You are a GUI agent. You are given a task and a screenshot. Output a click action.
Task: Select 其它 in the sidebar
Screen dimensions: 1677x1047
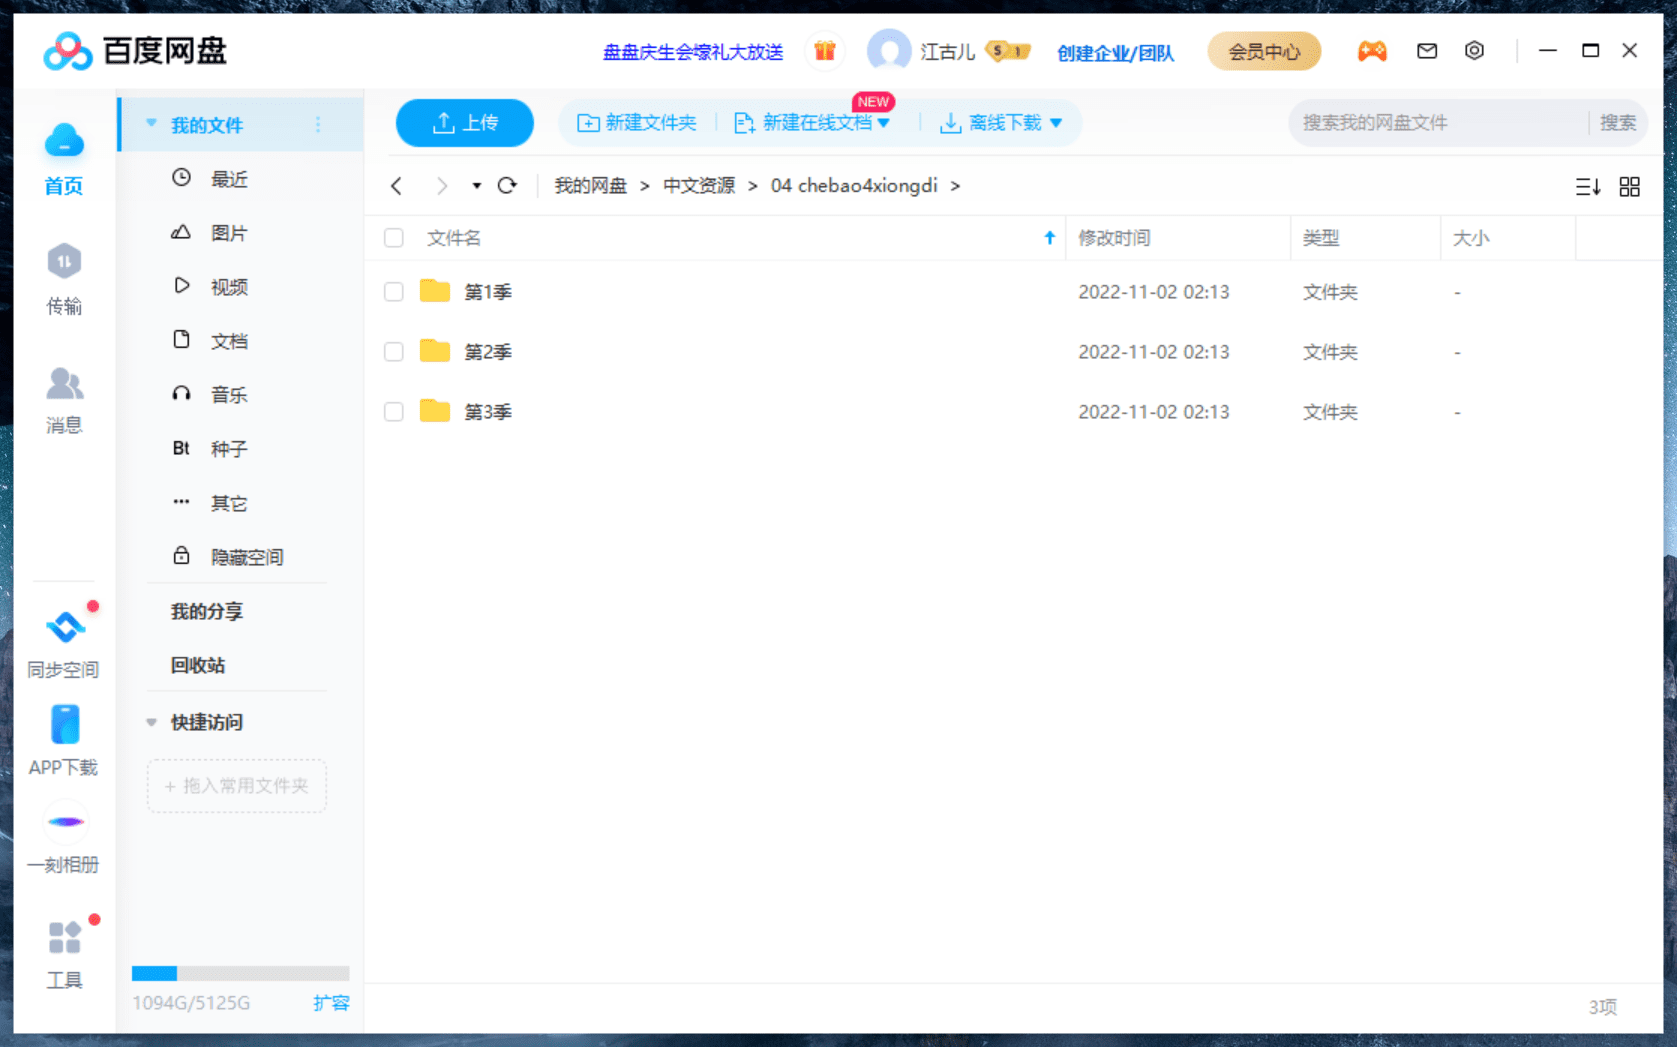click(229, 503)
